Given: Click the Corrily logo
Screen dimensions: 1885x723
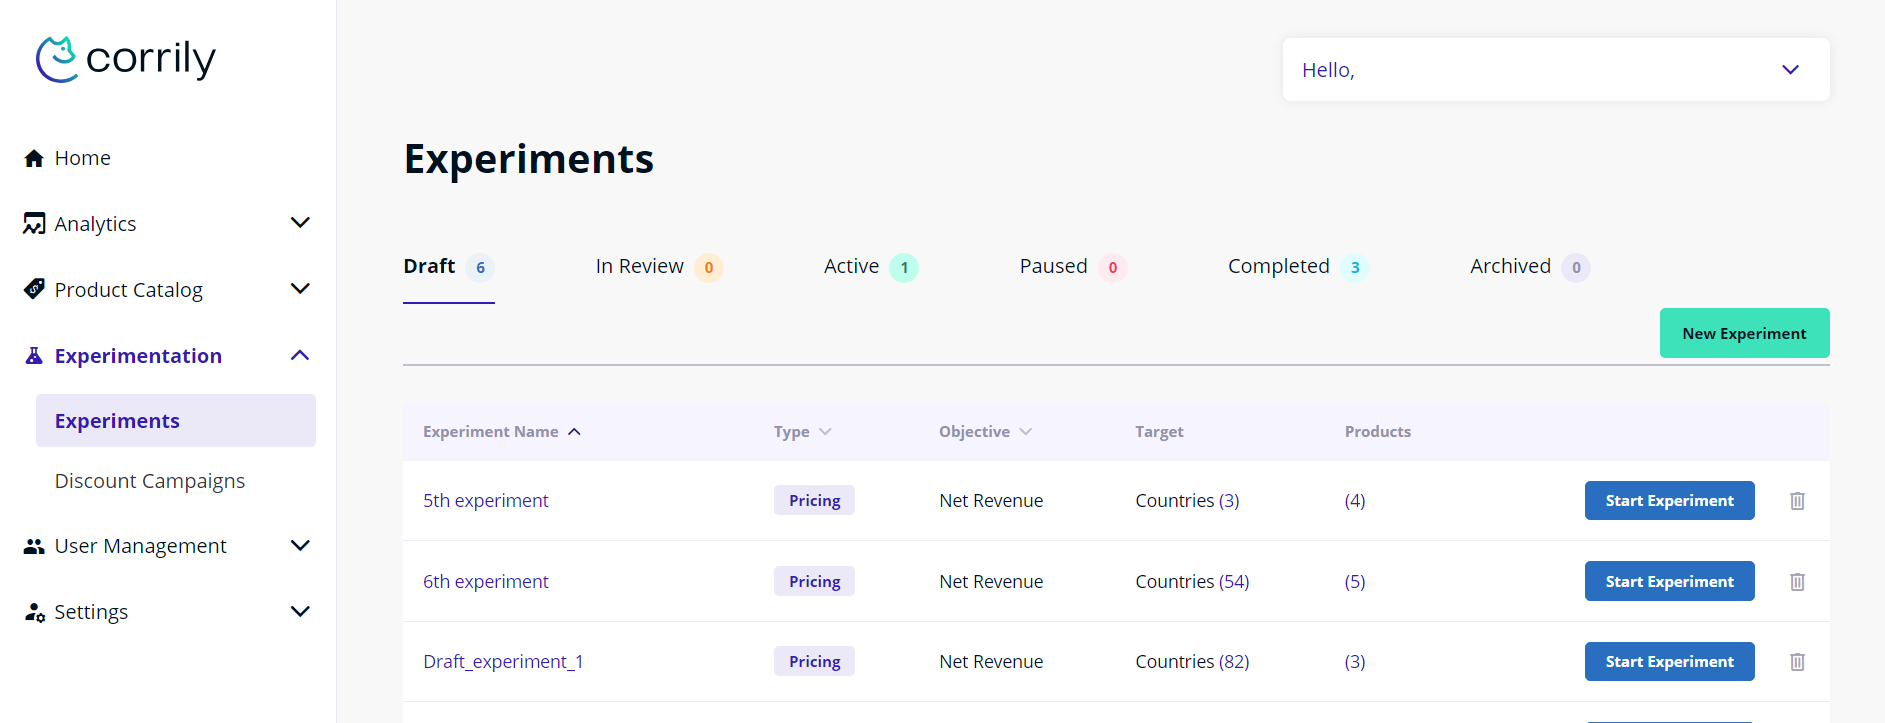Looking at the screenshot, I should 126,59.
